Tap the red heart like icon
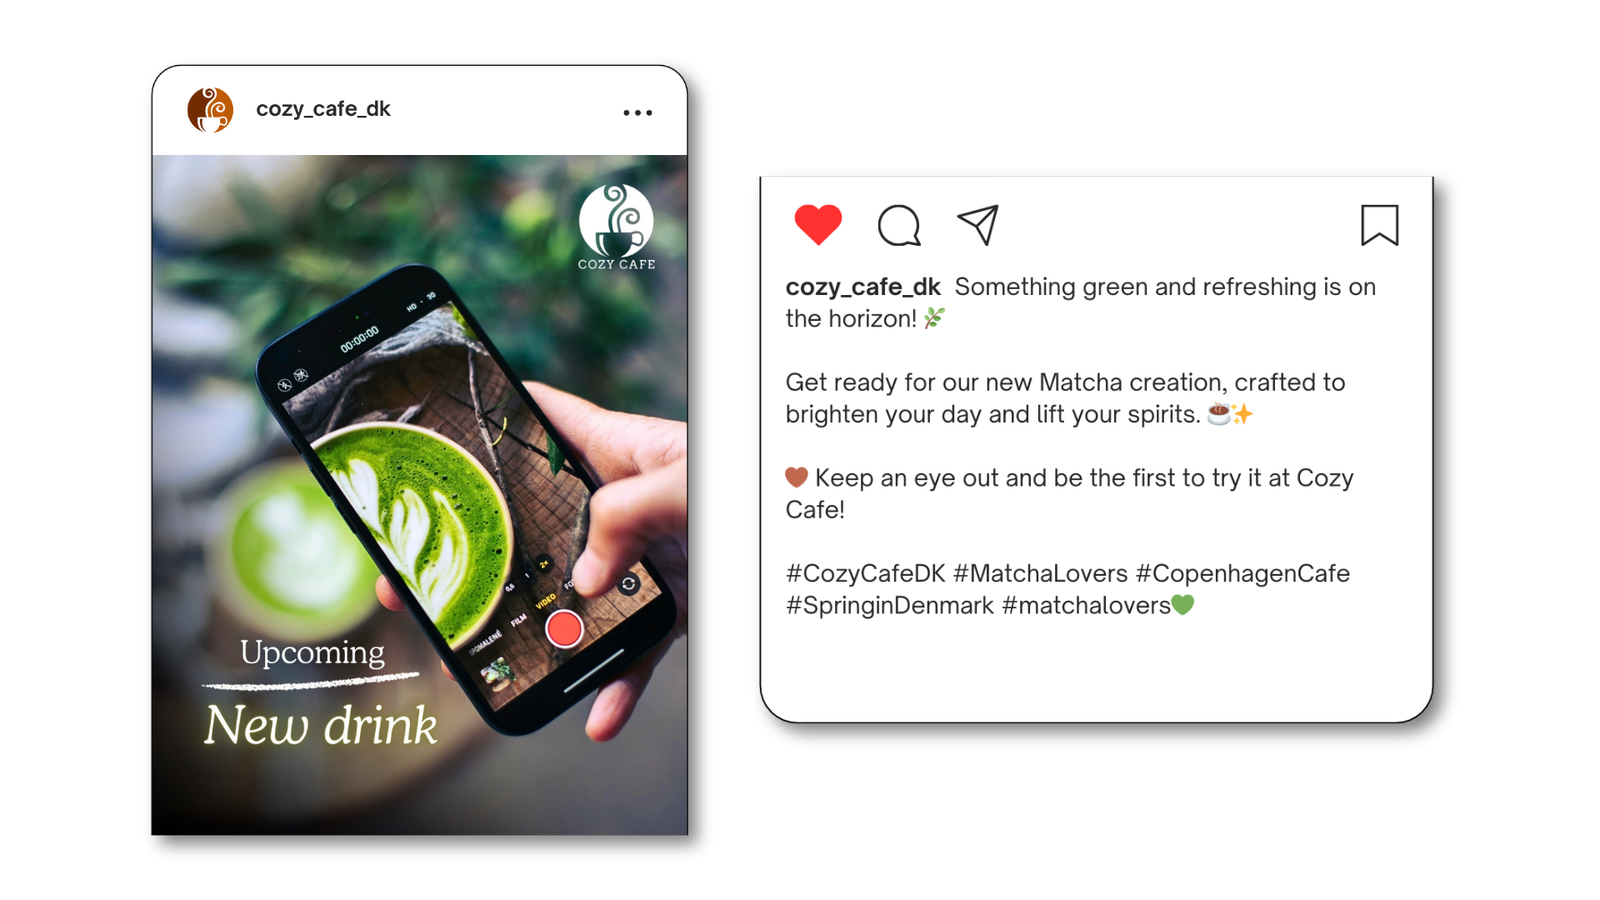Image resolution: width=1600 pixels, height=900 pixels. pos(818,225)
